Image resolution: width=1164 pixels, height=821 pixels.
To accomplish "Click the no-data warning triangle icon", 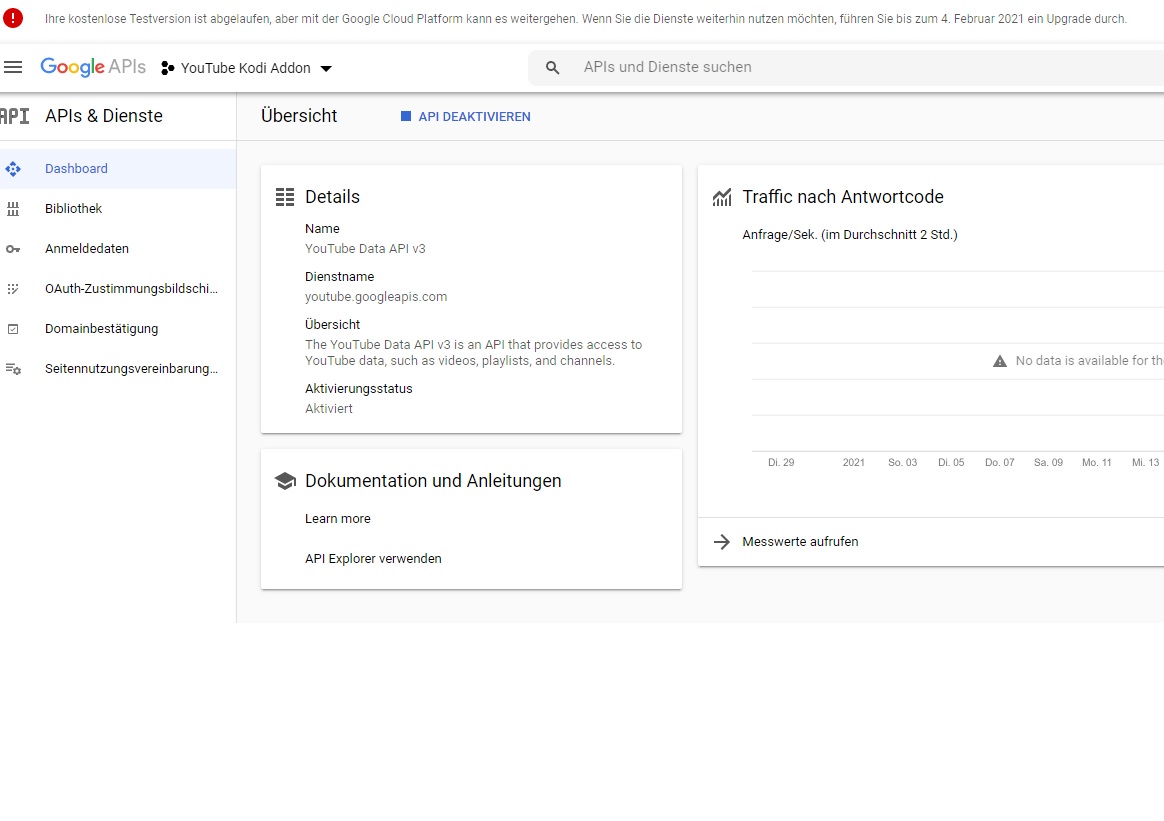I will pos(1000,361).
